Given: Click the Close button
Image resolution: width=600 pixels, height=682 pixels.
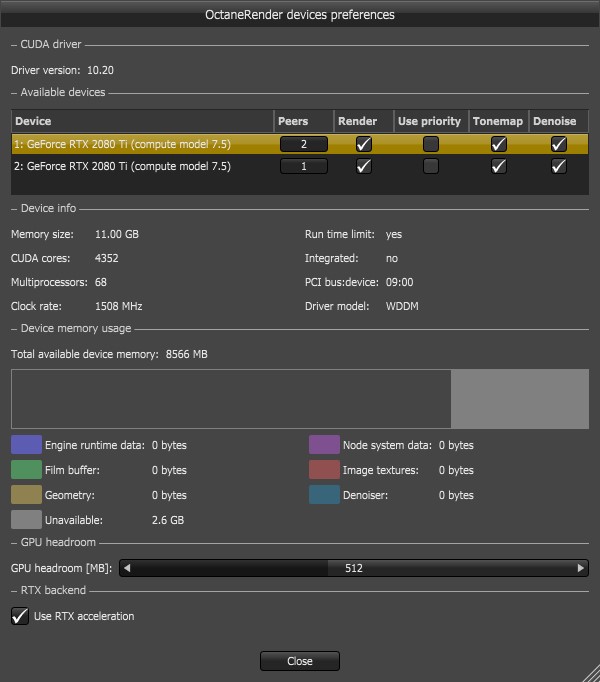Looking at the screenshot, I should [300, 661].
